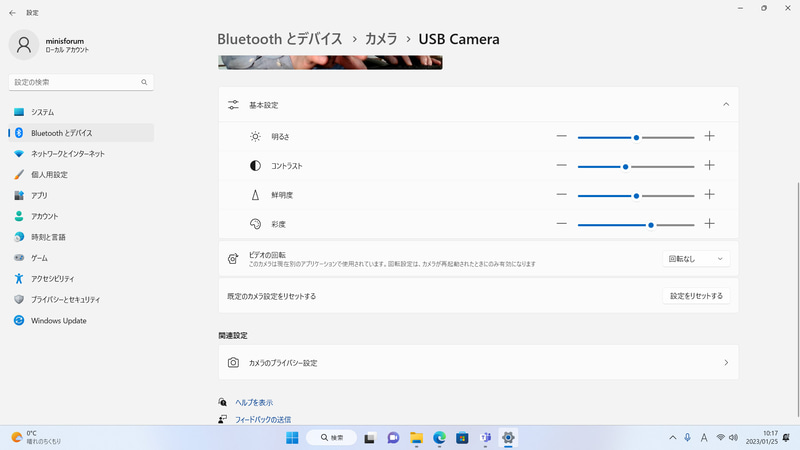Click フィードバックの送信 link
Image resolution: width=800 pixels, height=450 pixels.
(263, 419)
